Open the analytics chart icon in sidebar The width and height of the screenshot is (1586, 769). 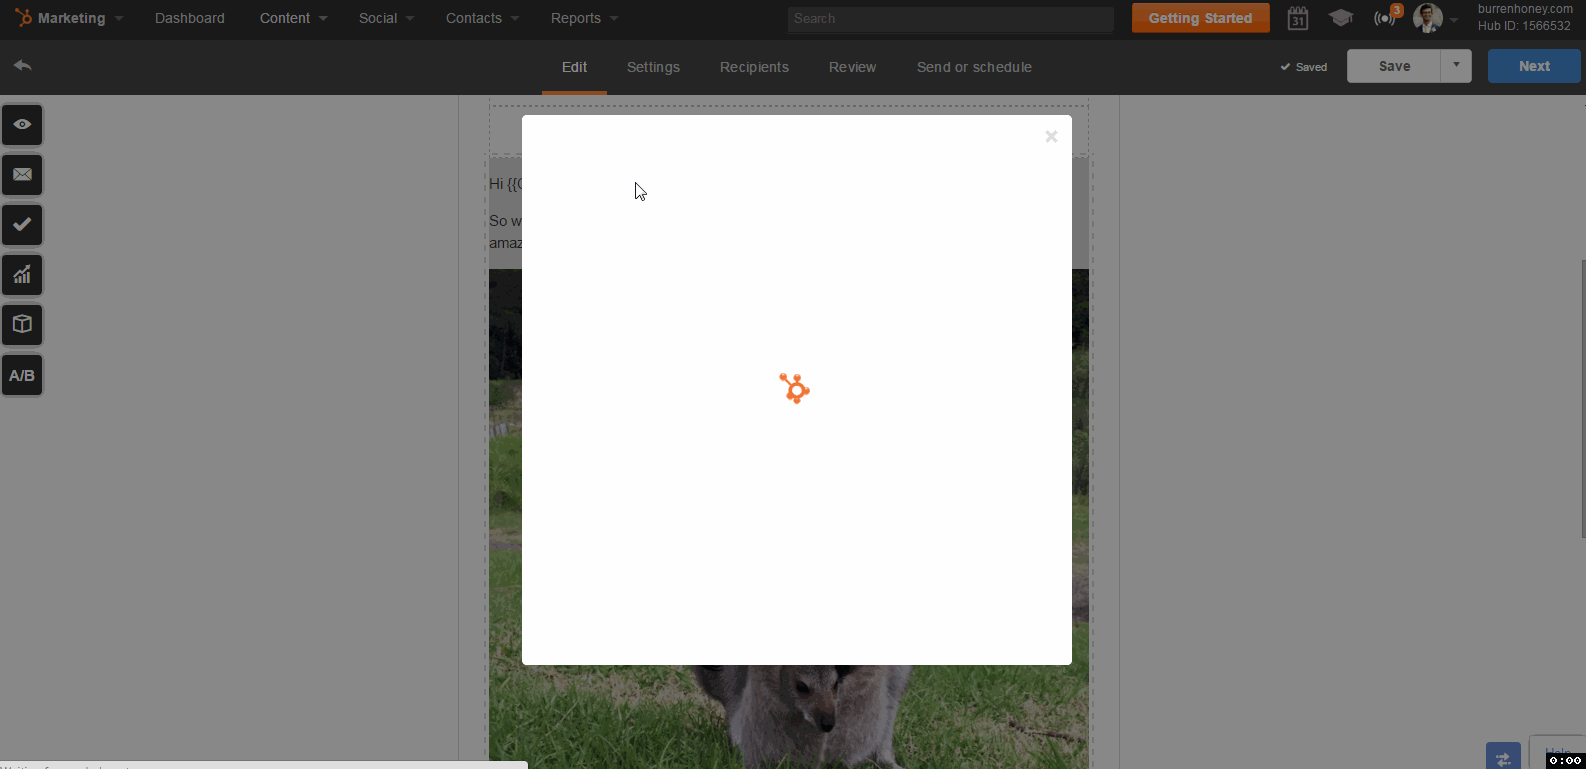coord(22,275)
